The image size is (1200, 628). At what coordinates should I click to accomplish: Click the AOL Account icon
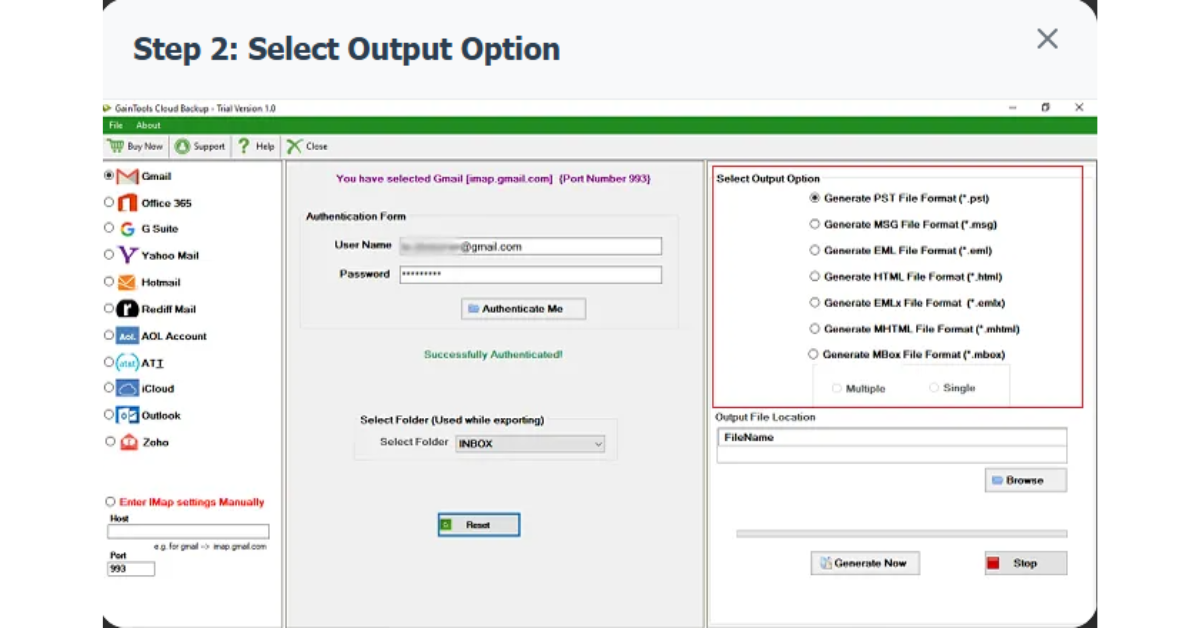pos(127,336)
